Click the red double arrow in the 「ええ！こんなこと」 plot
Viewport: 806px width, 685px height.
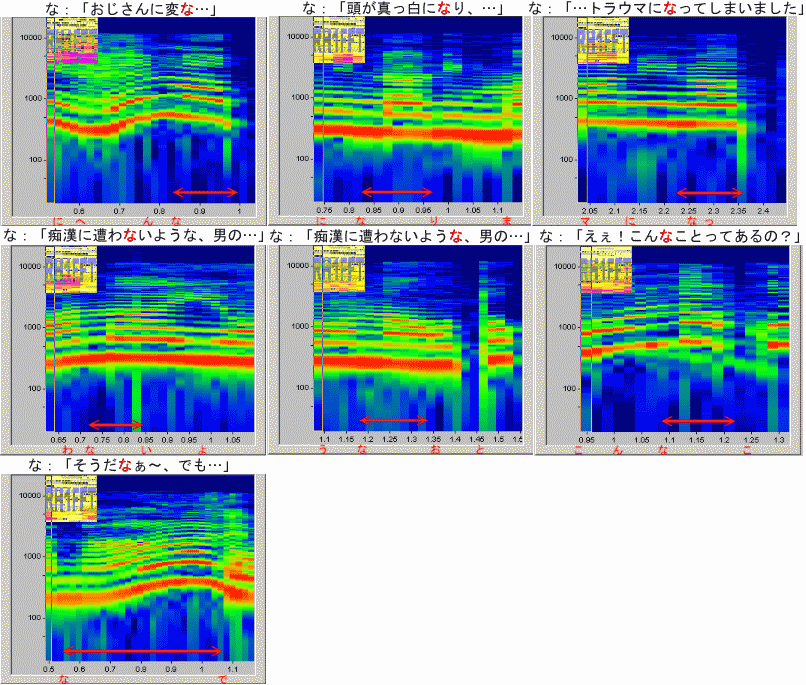point(698,421)
